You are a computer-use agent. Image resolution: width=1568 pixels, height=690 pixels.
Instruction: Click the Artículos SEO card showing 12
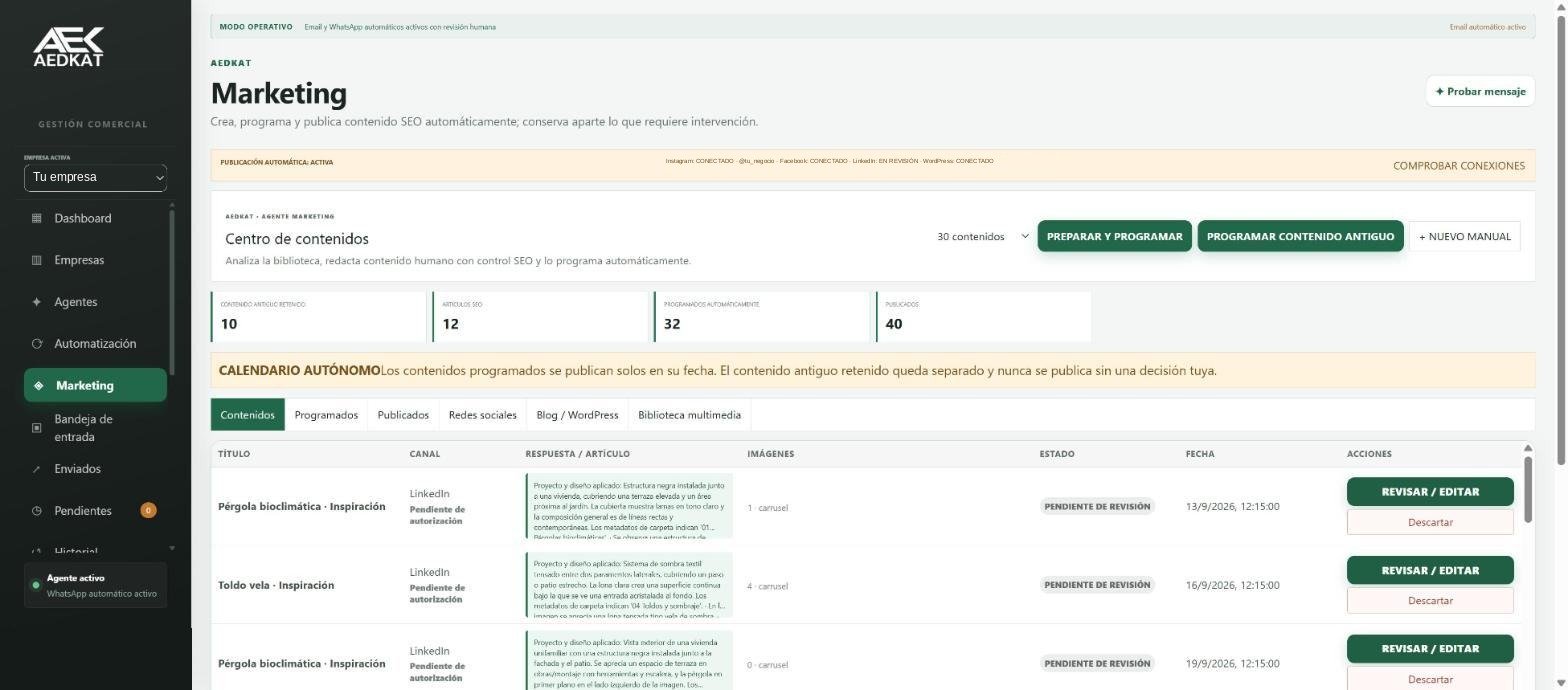[x=541, y=317]
